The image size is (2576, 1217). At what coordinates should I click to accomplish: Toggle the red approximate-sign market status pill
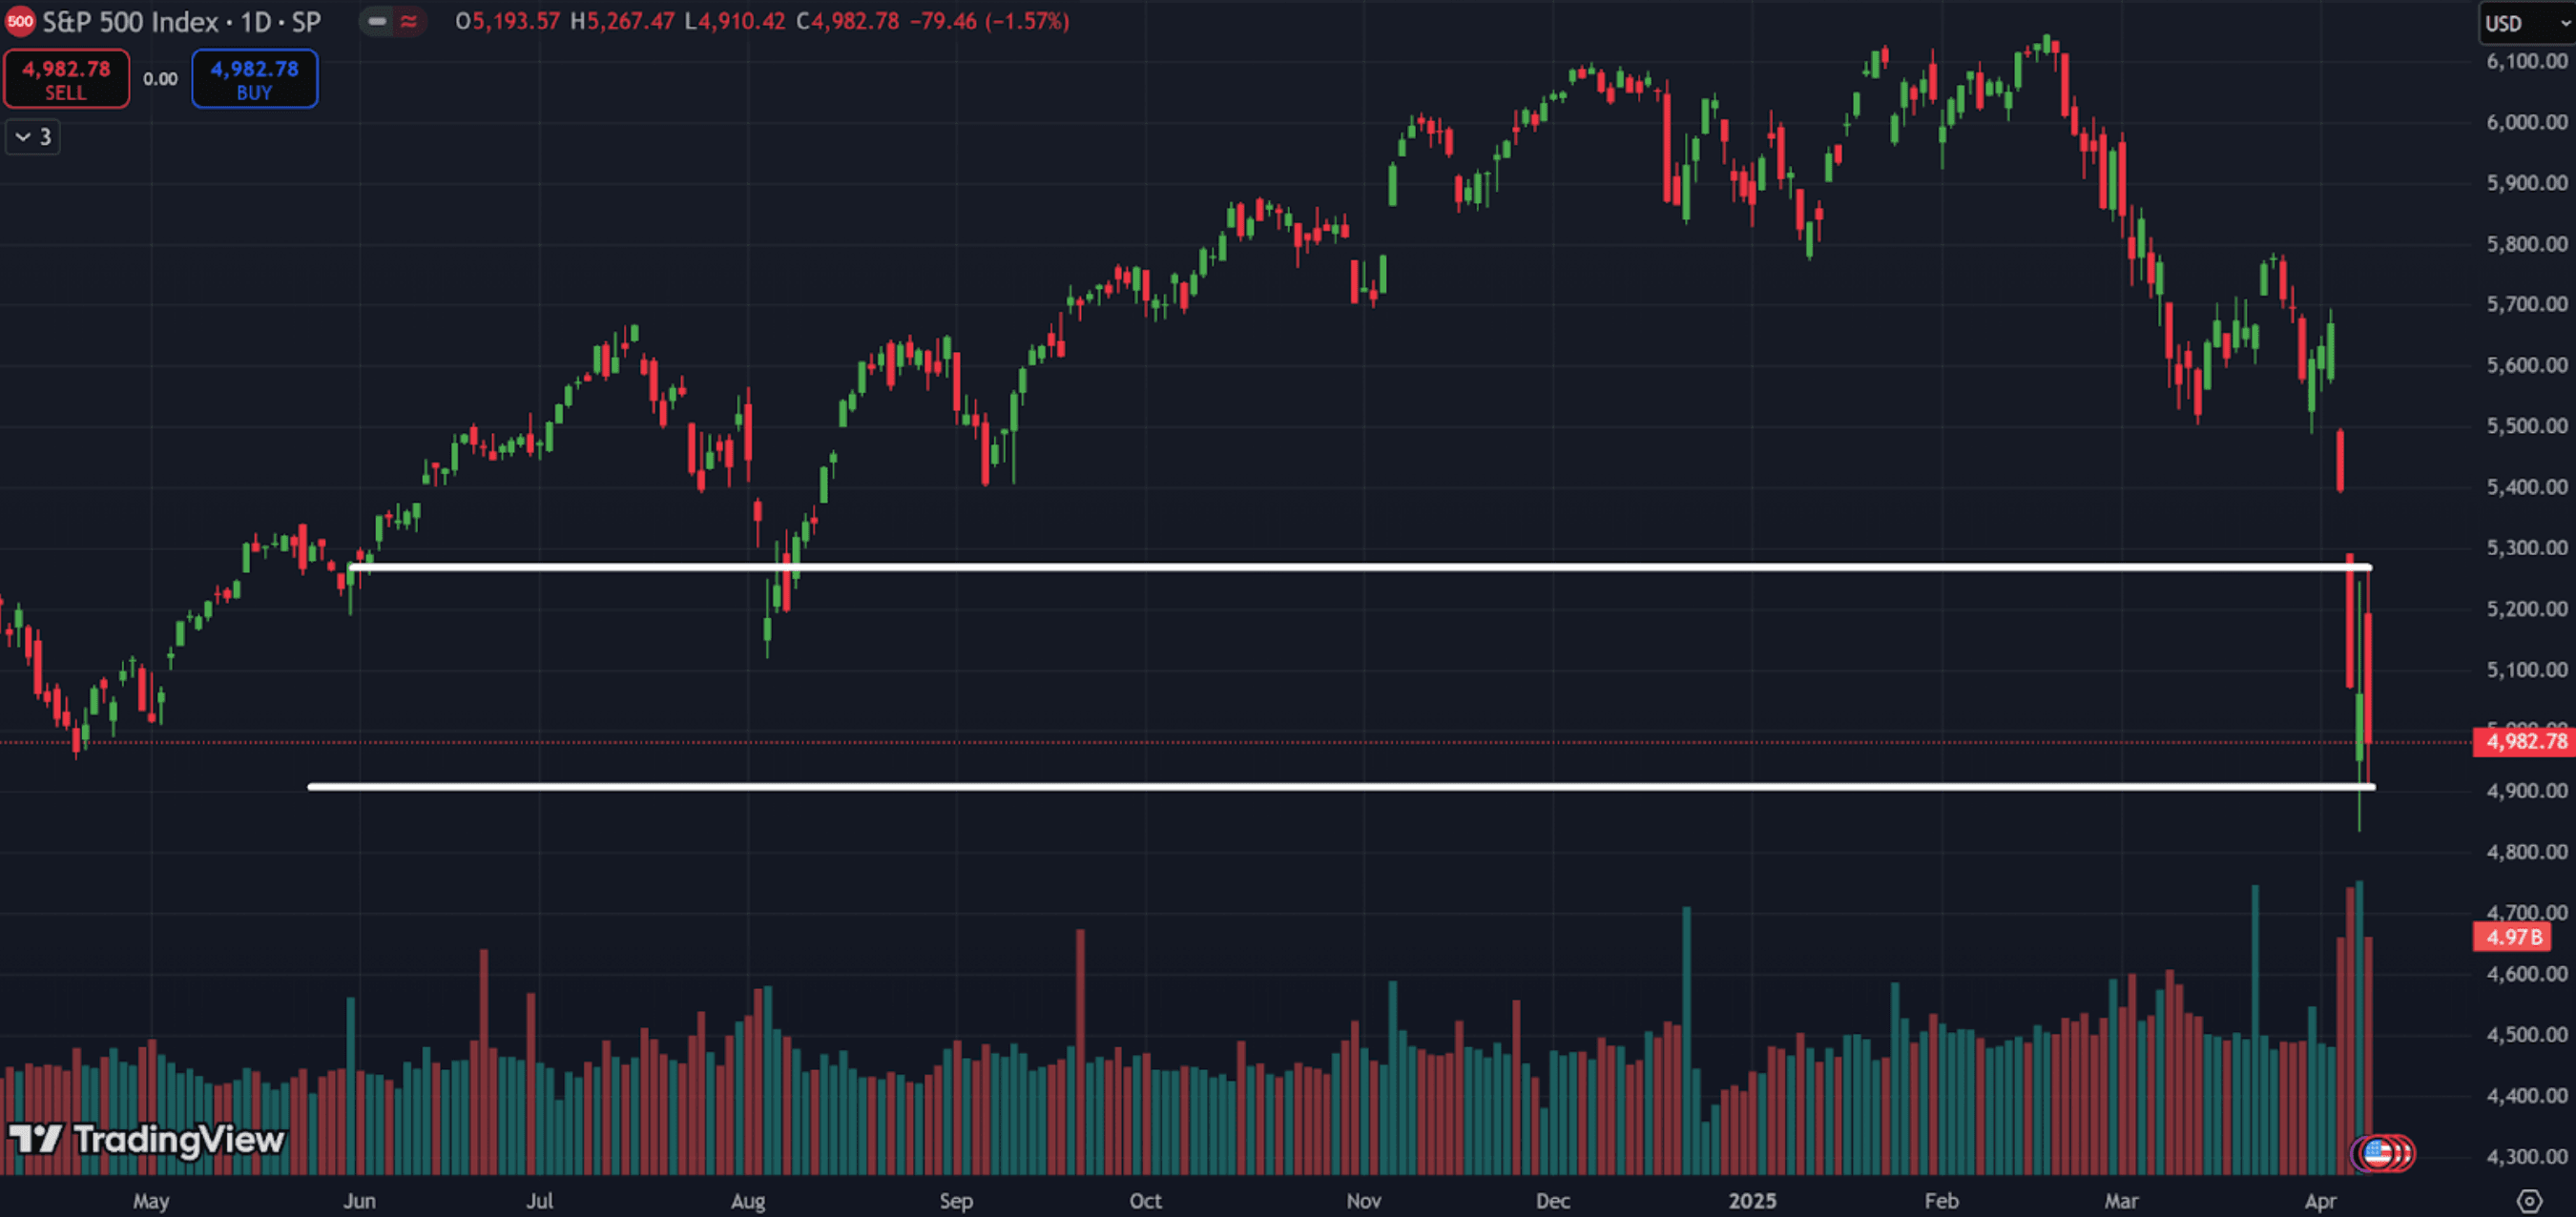click(x=408, y=21)
